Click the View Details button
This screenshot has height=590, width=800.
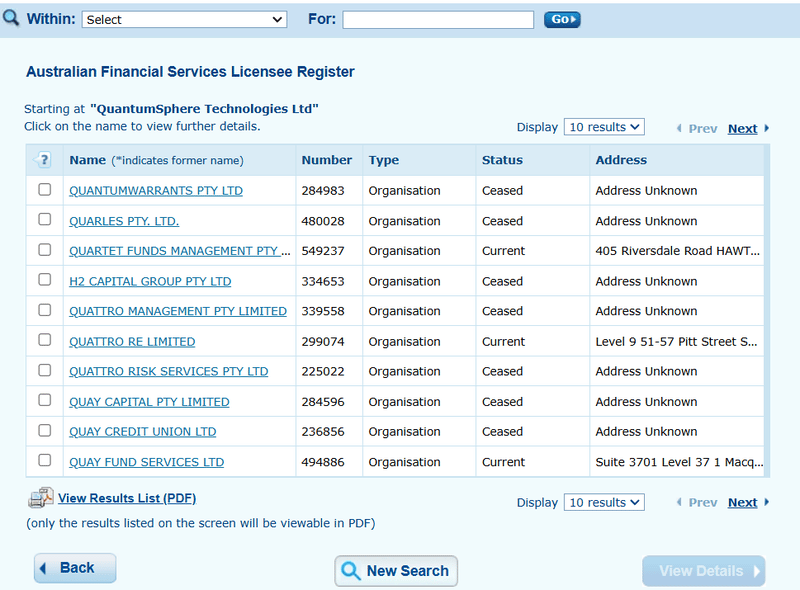point(704,571)
